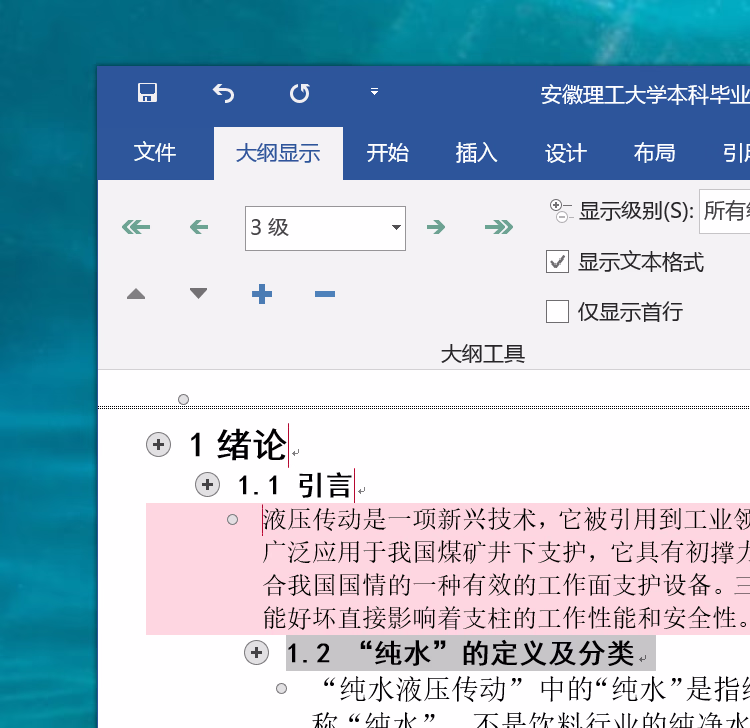The height and width of the screenshot is (728, 750).
Task: Expand selected heading with plus icon
Action: pyautogui.click(x=261, y=294)
